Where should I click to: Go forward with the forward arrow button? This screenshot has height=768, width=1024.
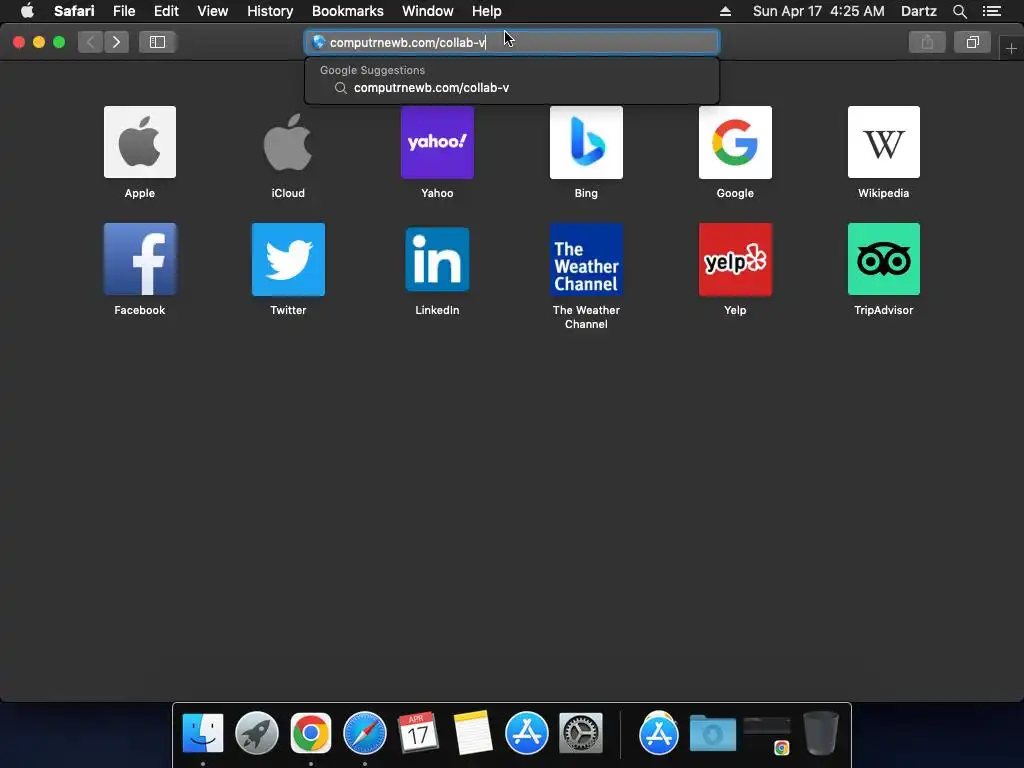pyautogui.click(x=116, y=42)
